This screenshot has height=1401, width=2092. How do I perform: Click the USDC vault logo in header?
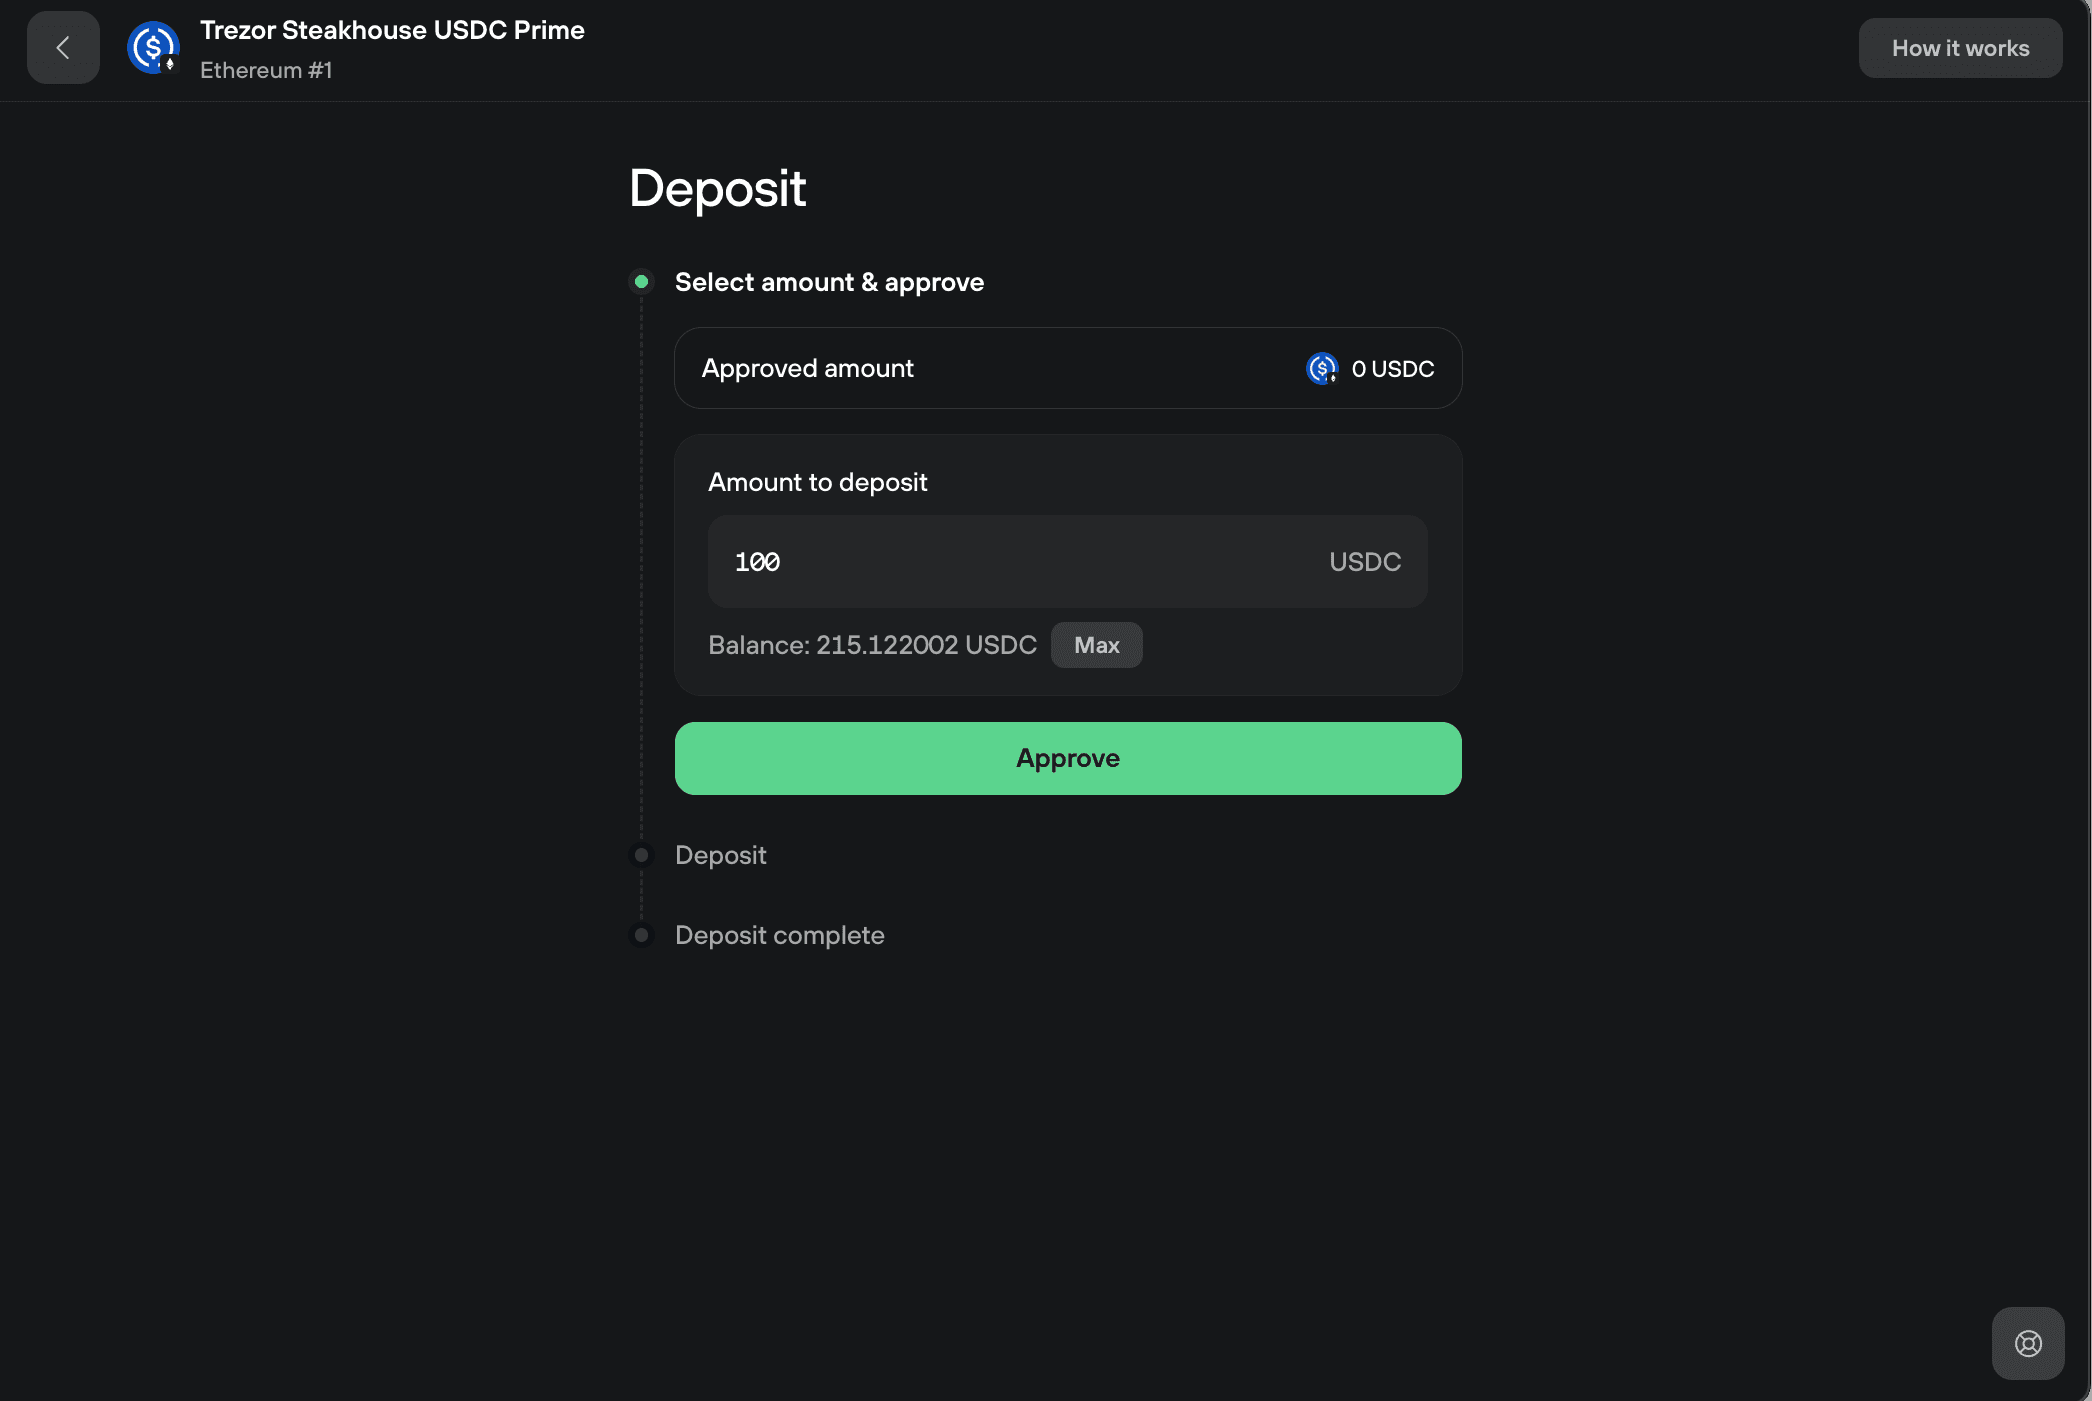point(153,47)
